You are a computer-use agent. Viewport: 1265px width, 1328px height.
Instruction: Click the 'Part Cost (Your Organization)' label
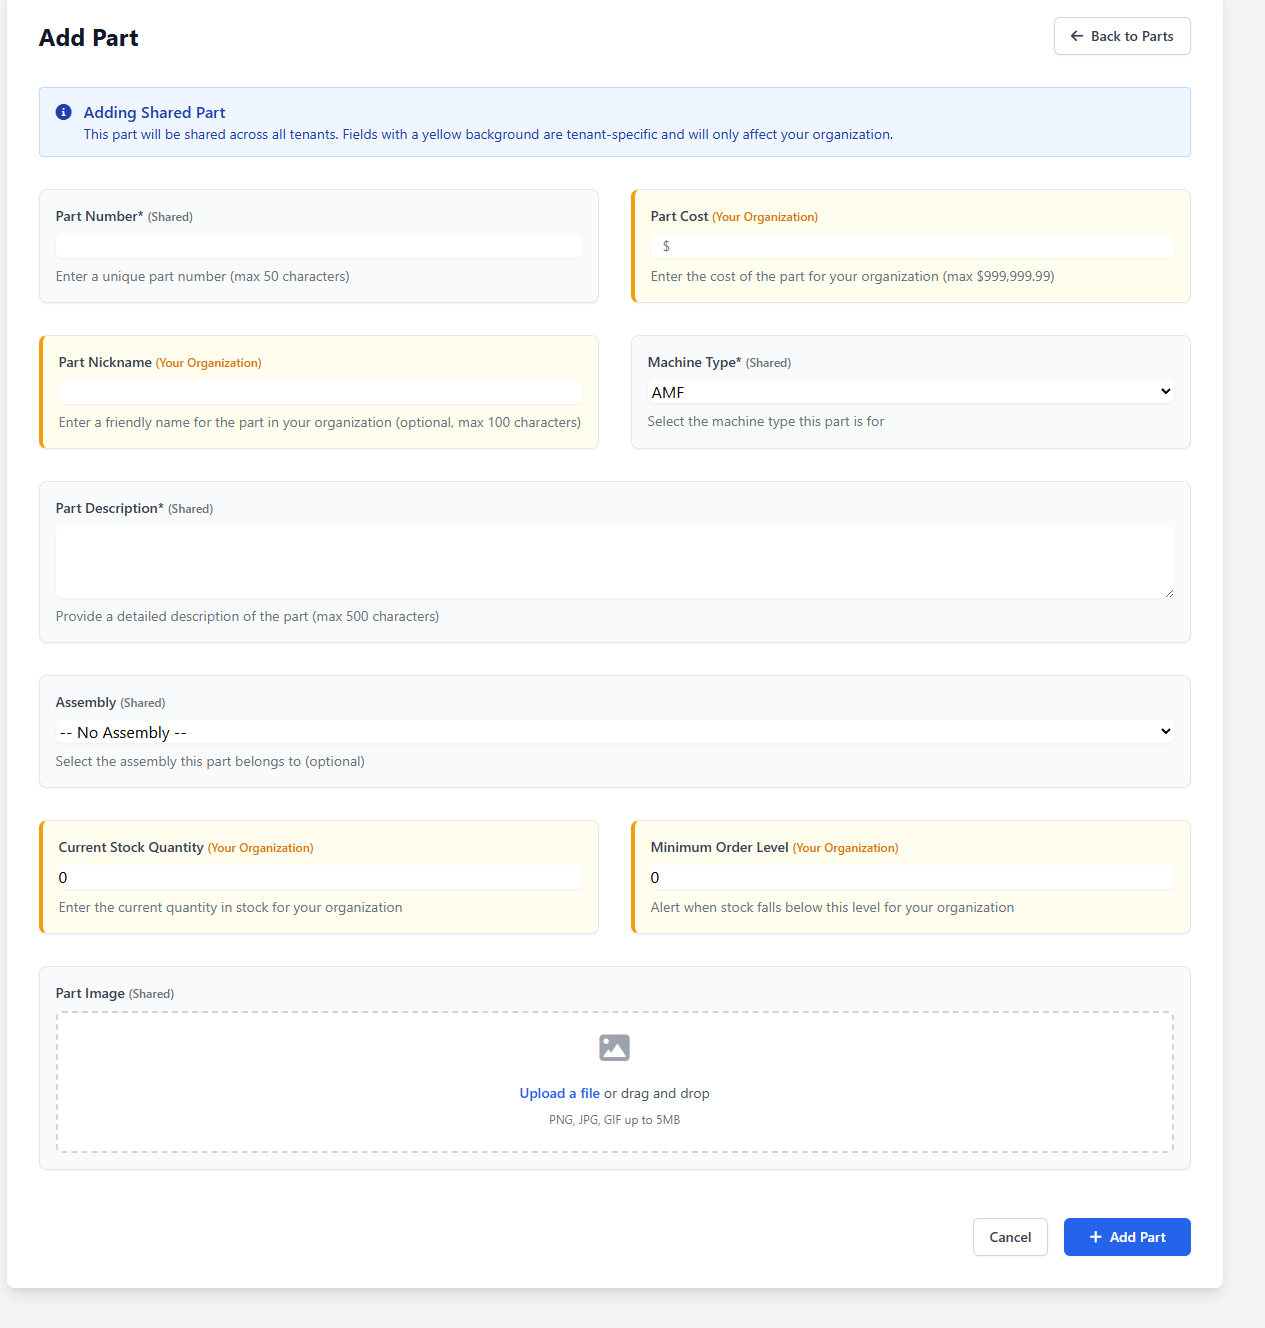(x=734, y=216)
